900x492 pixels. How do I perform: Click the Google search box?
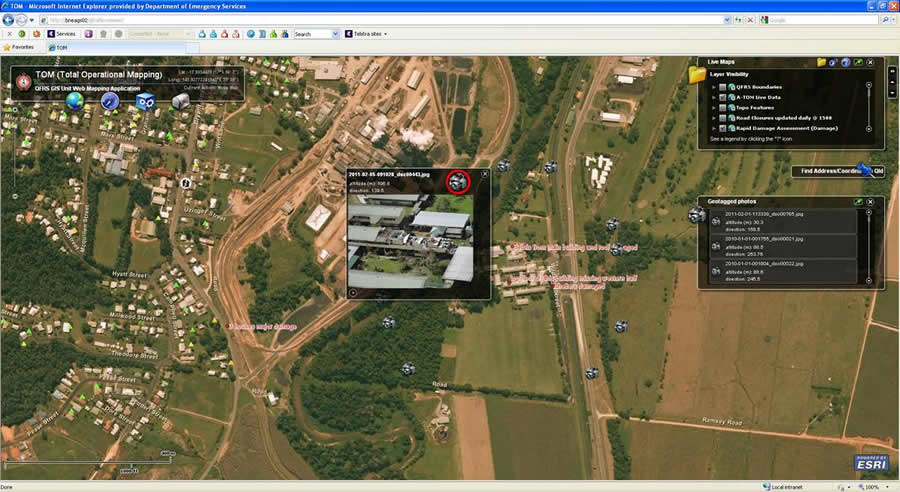point(820,20)
